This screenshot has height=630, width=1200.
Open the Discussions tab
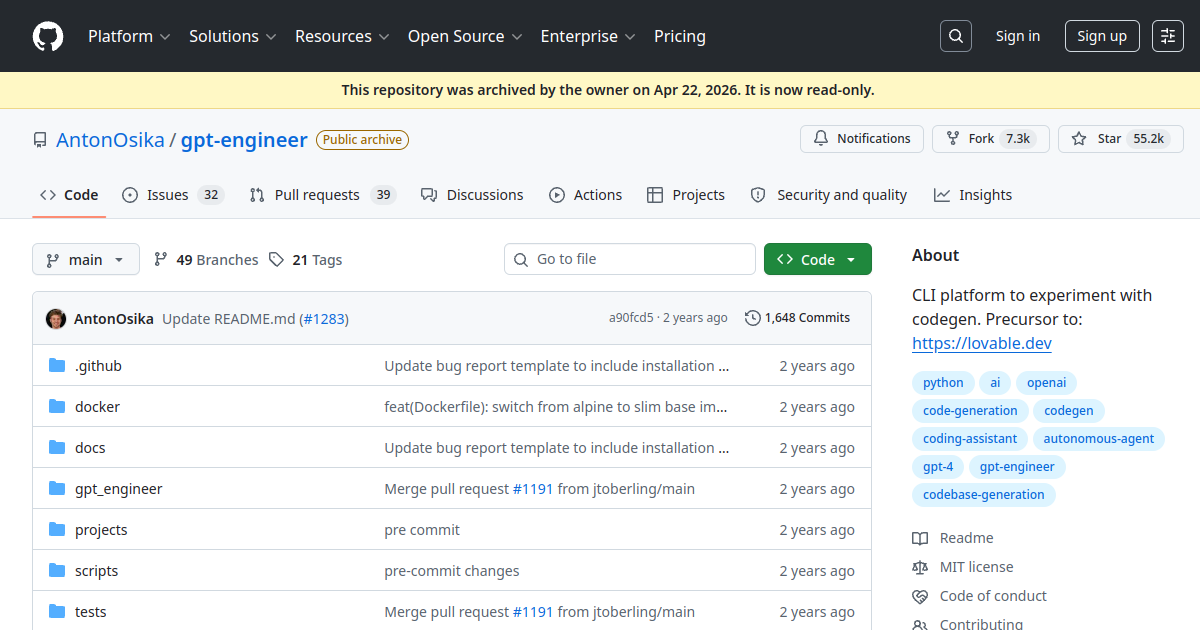pyautogui.click(x=472, y=195)
